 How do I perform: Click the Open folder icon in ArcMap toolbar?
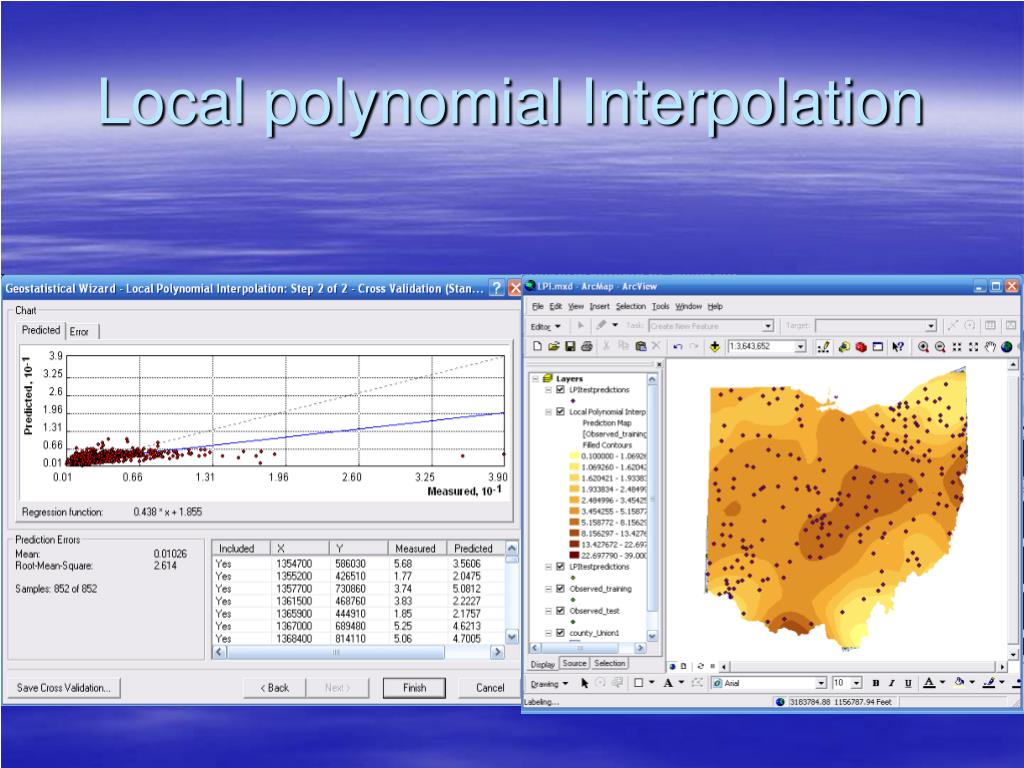coord(554,347)
